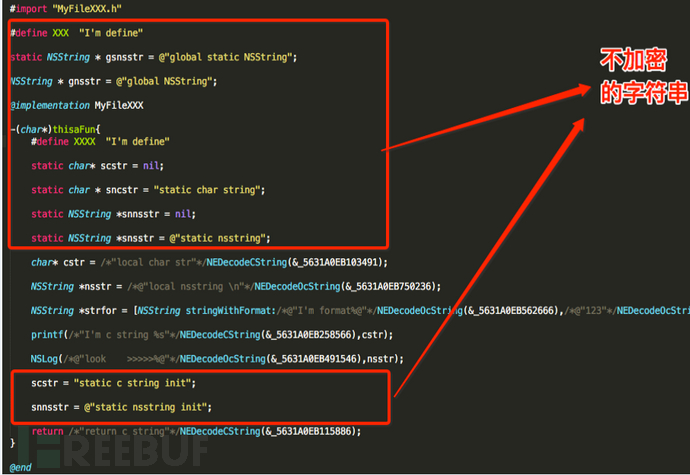Click the #define XXXX "I'm define" line
The image size is (690, 475).
click(100, 142)
